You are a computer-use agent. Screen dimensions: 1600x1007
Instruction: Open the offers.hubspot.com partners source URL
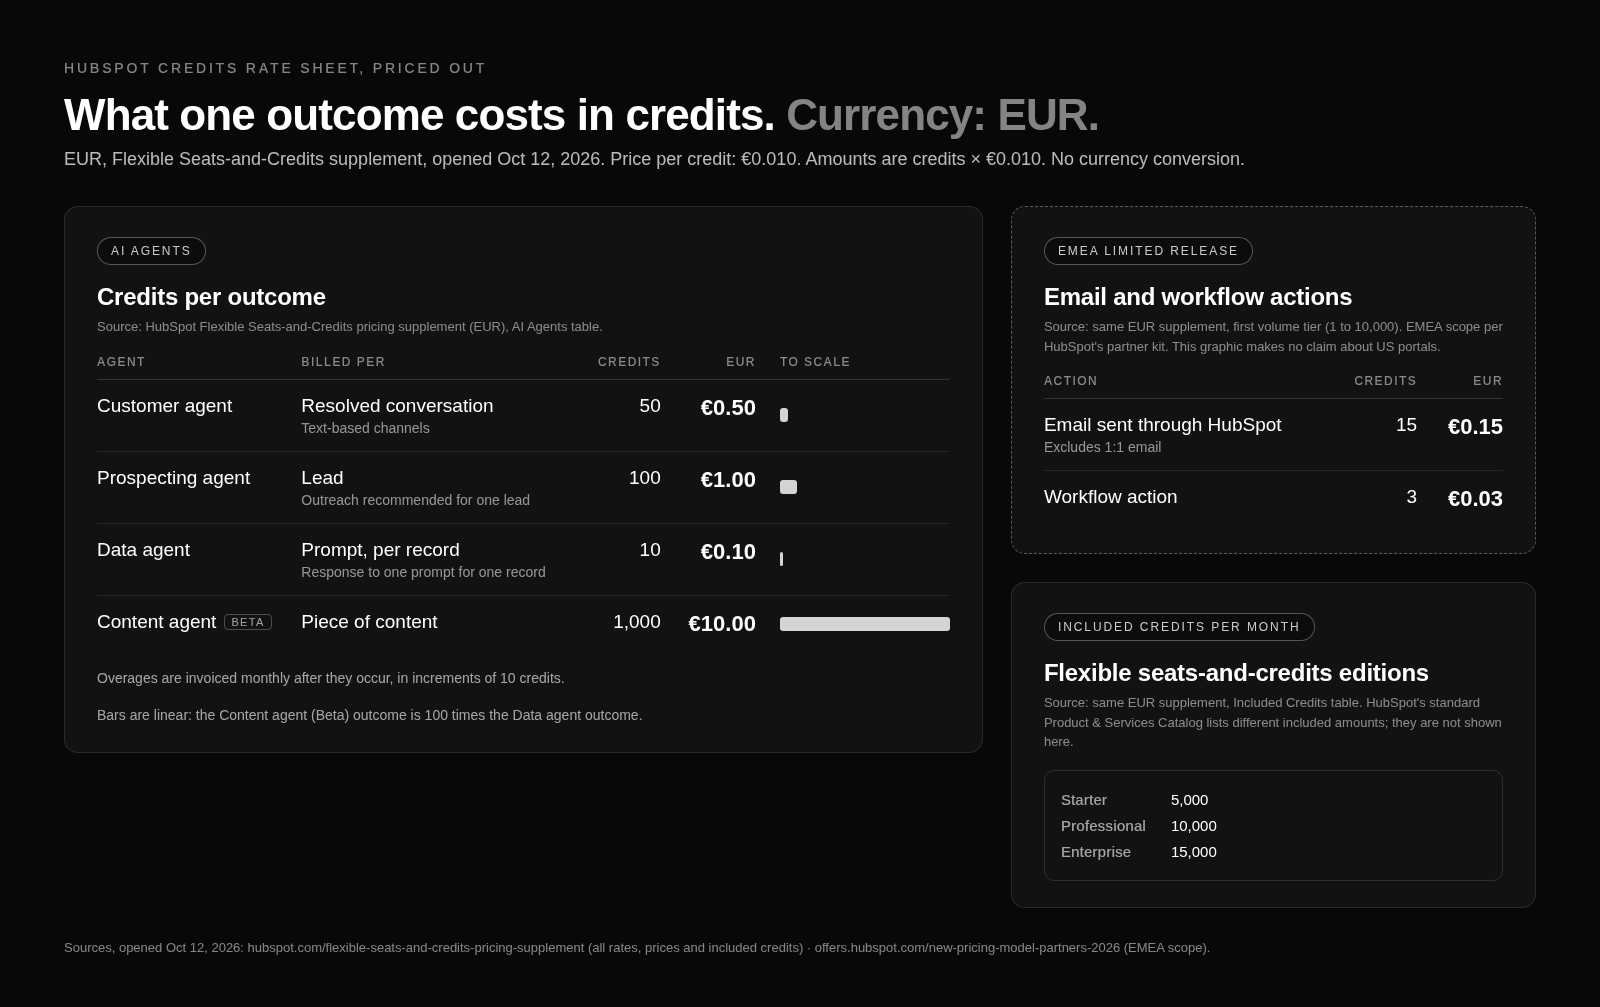[x=967, y=948]
